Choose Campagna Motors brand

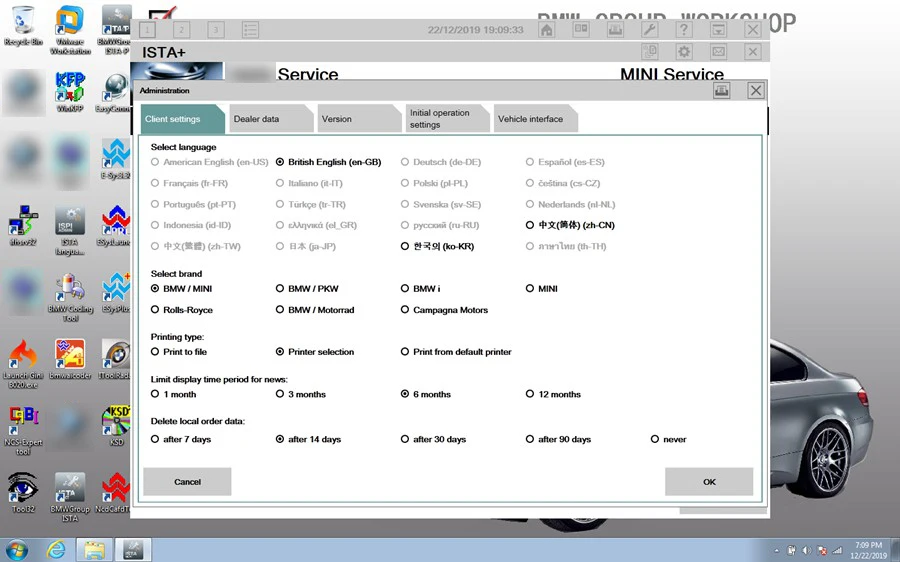tap(444, 310)
